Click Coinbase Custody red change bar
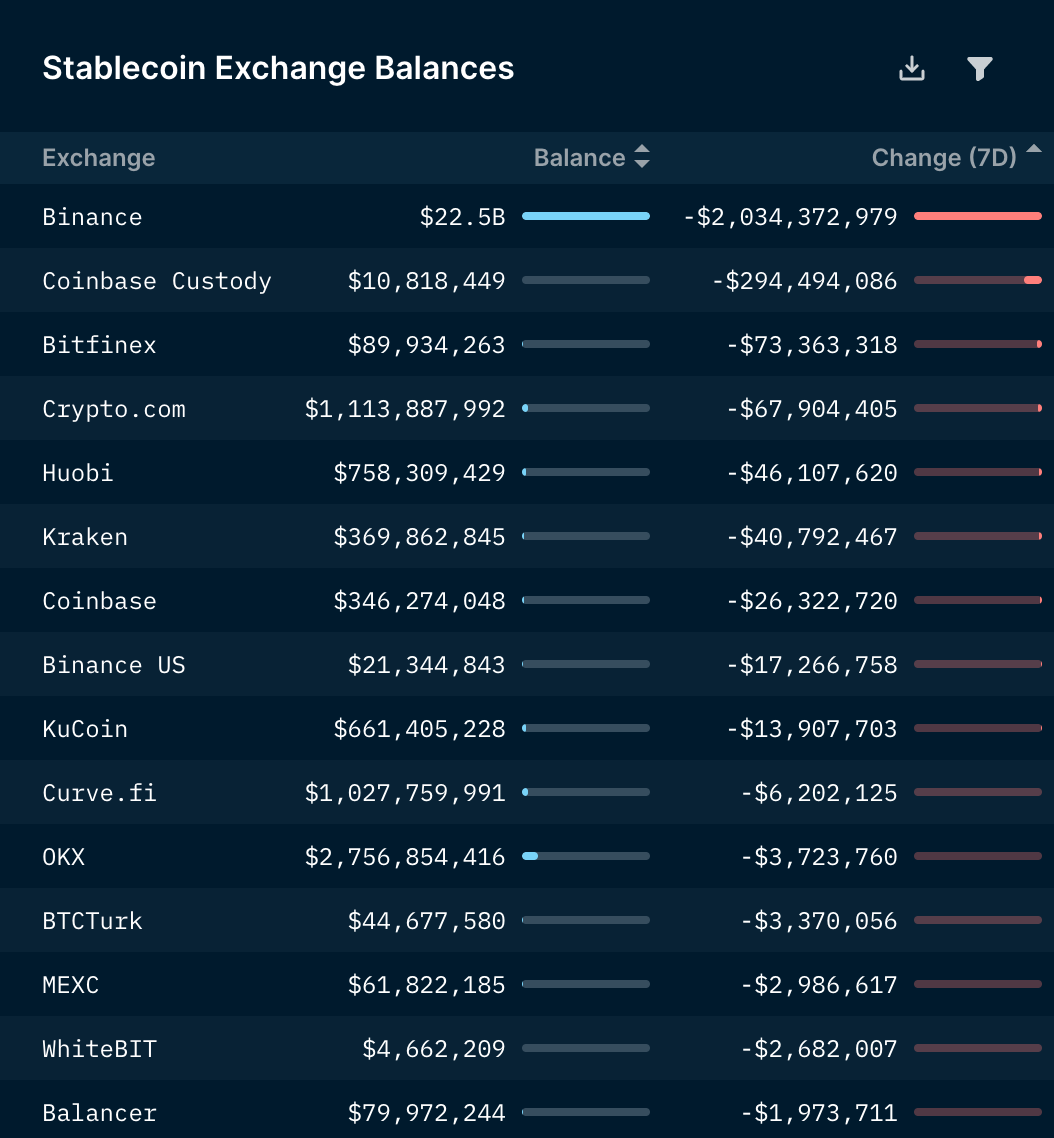Image resolution: width=1054 pixels, height=1138 pixels. point(978,280)
